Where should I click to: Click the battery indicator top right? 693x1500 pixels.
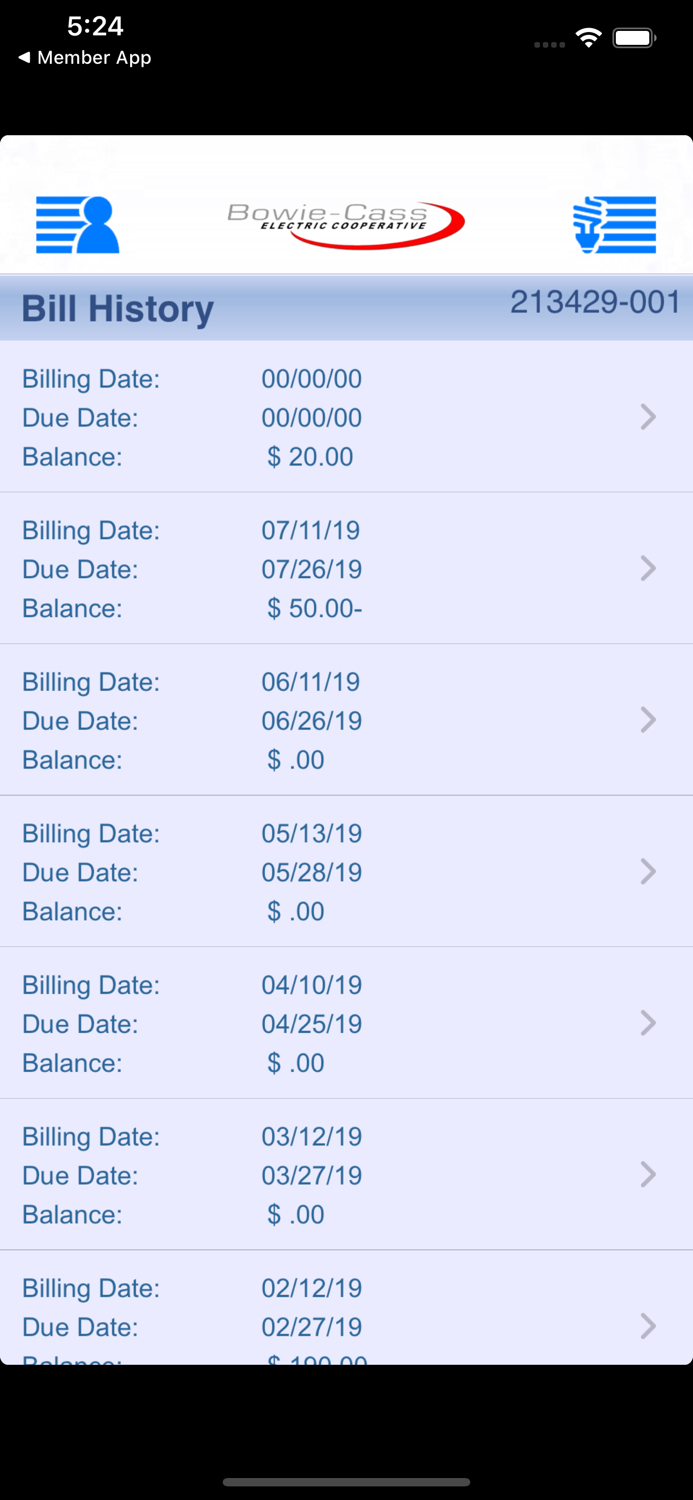[x=634, y=36]
